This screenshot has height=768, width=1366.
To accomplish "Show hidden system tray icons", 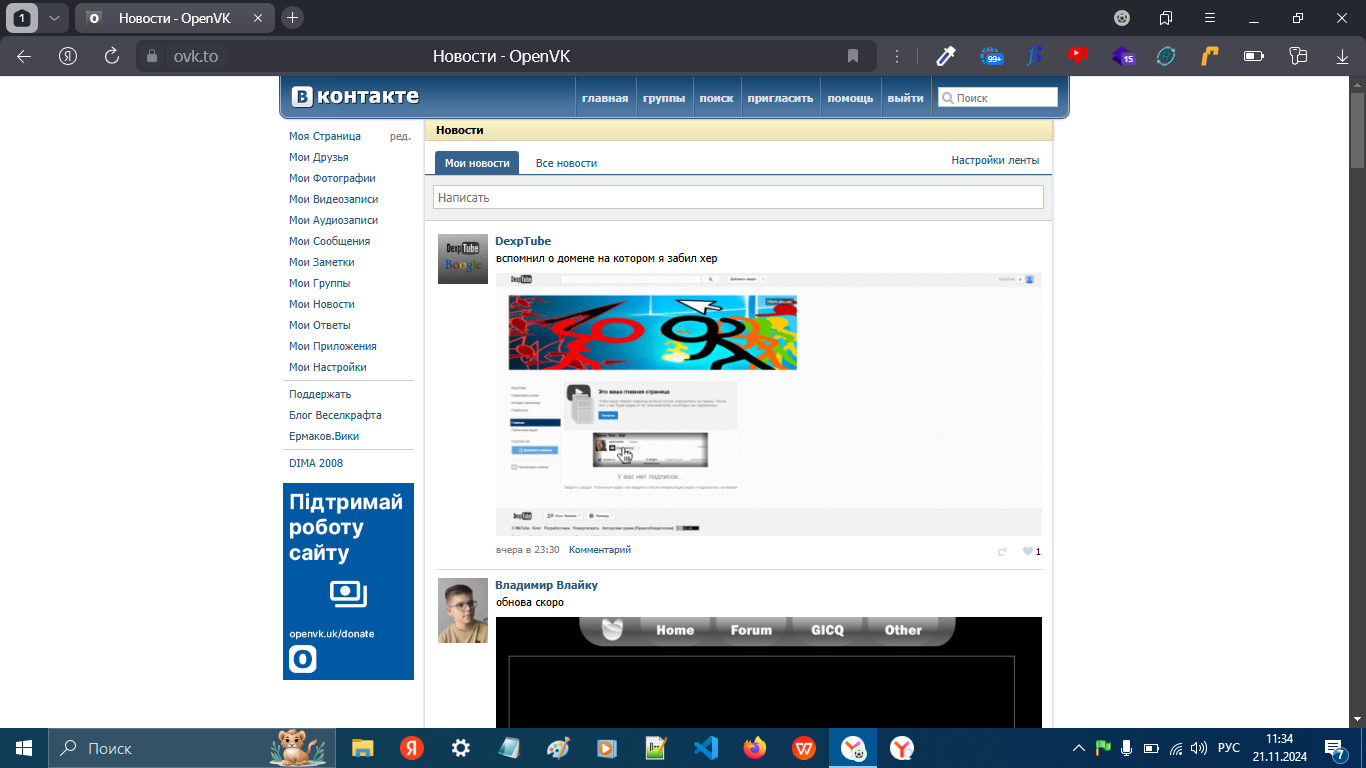I will point(1078,748).
